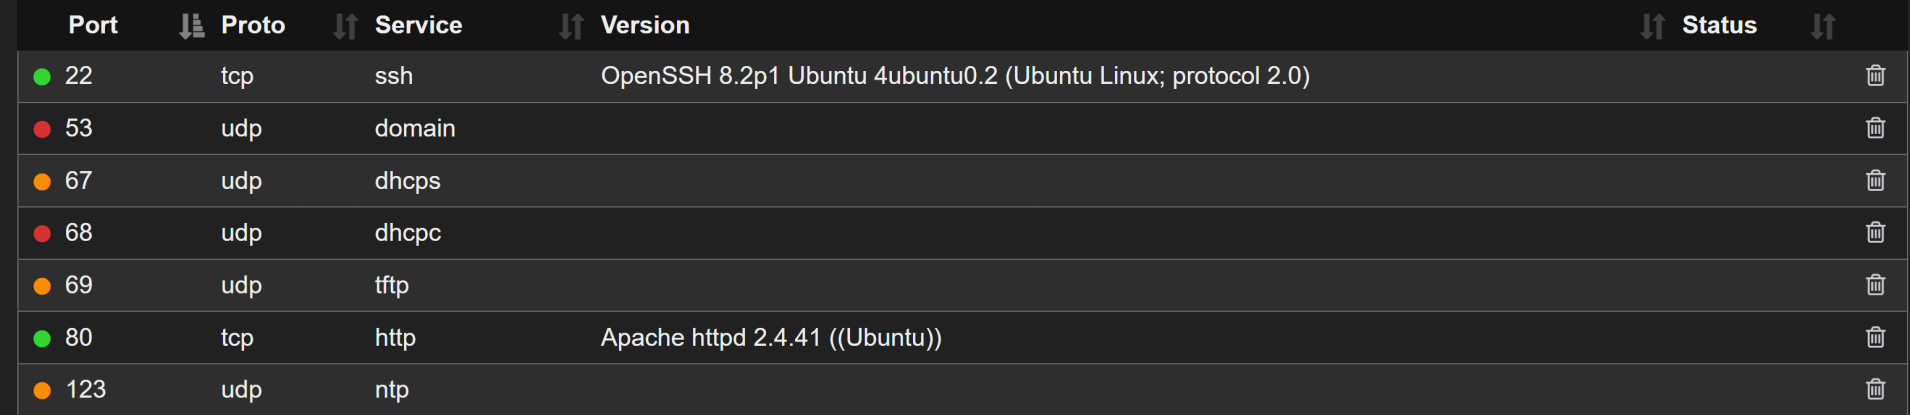Sort table by Service column

coord(571,26)
